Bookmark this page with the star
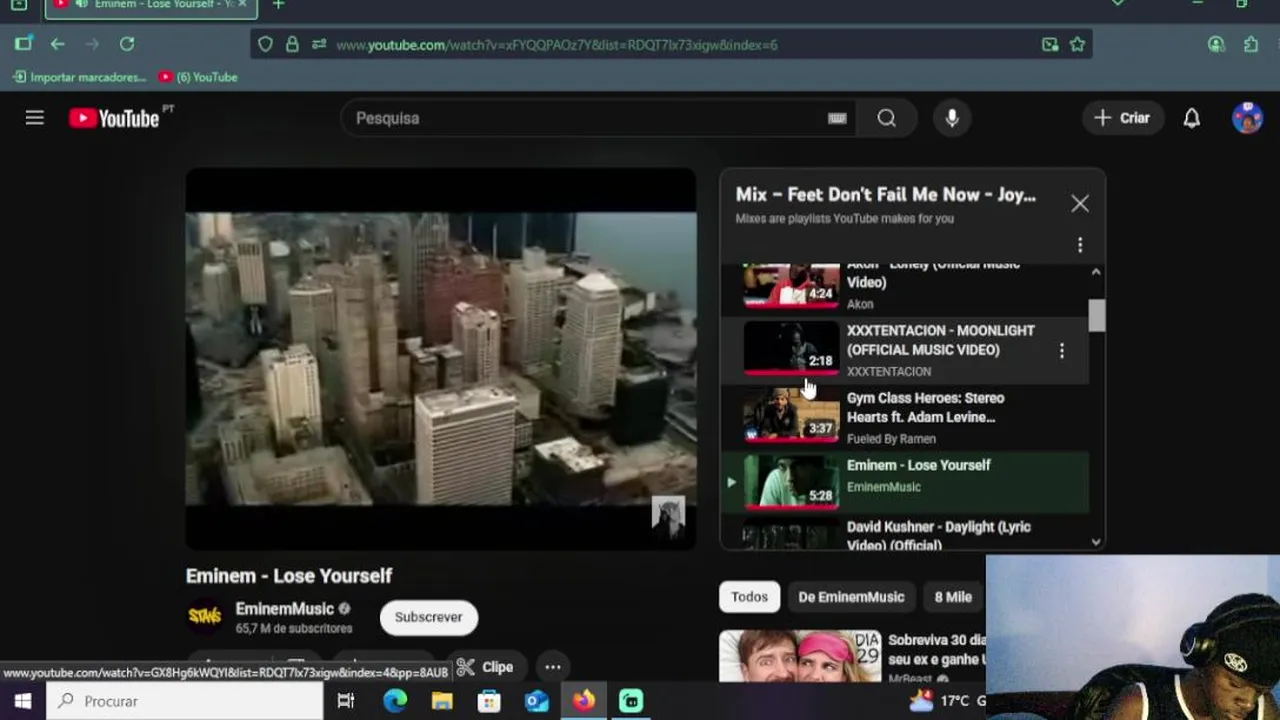Image resolution: width=1280 pixels, height=720 pixels. pos(1077,44)
